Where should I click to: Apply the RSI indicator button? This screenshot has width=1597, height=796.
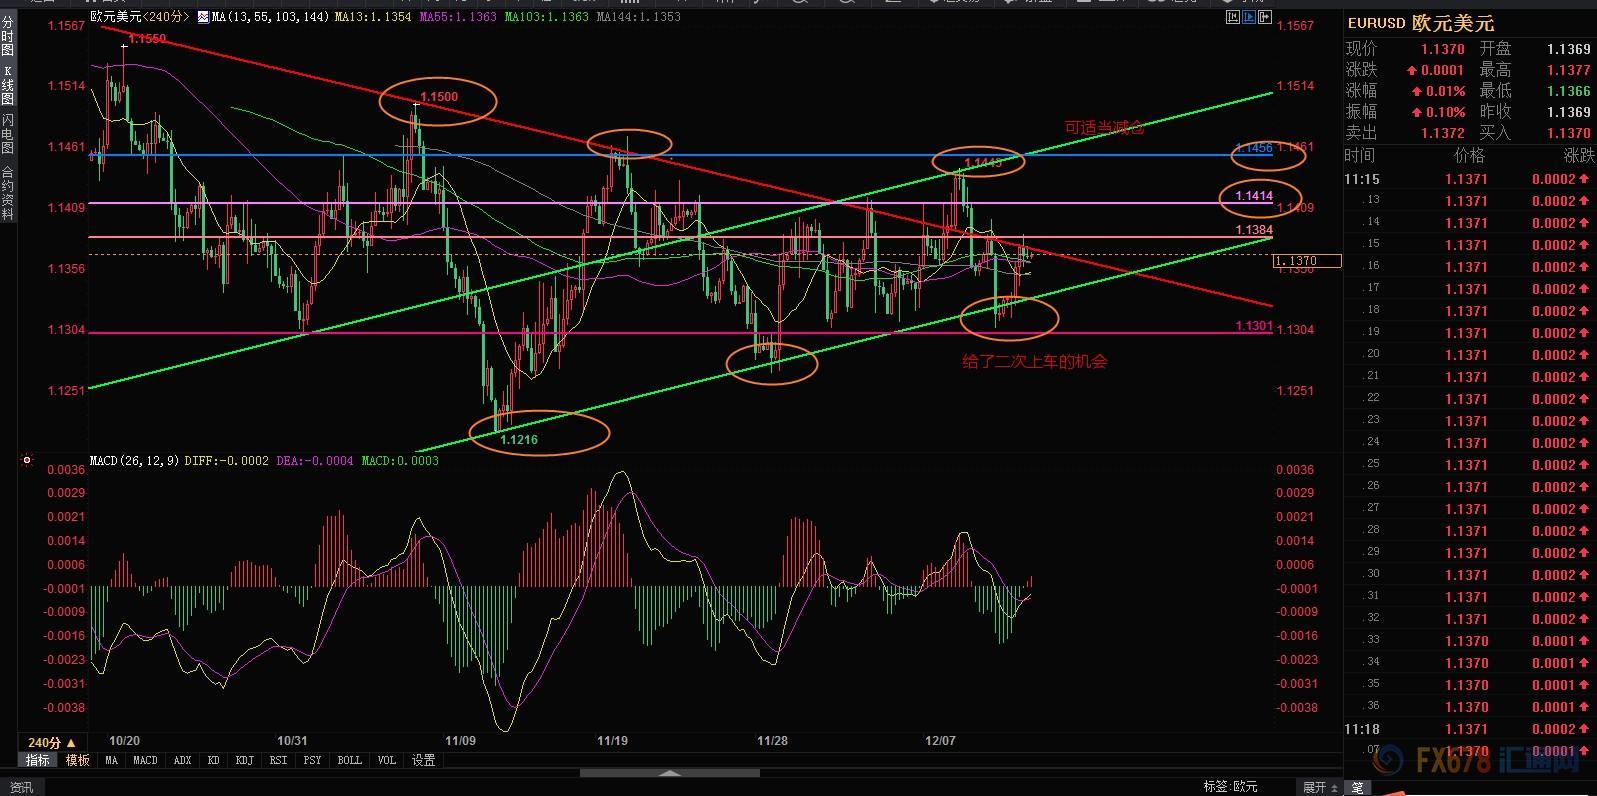[x=278, y=760]
